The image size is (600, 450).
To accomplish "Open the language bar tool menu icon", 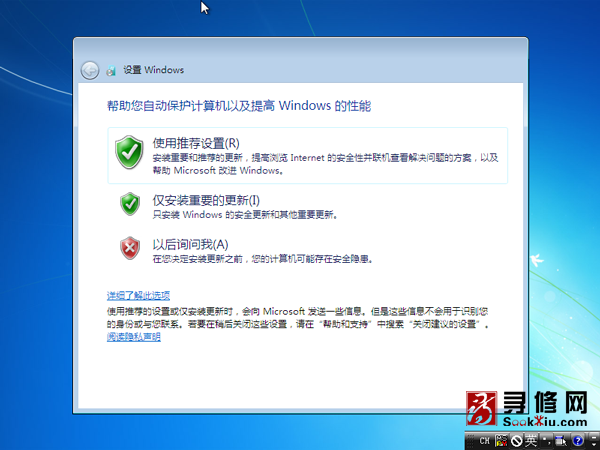I will [562, 441].
